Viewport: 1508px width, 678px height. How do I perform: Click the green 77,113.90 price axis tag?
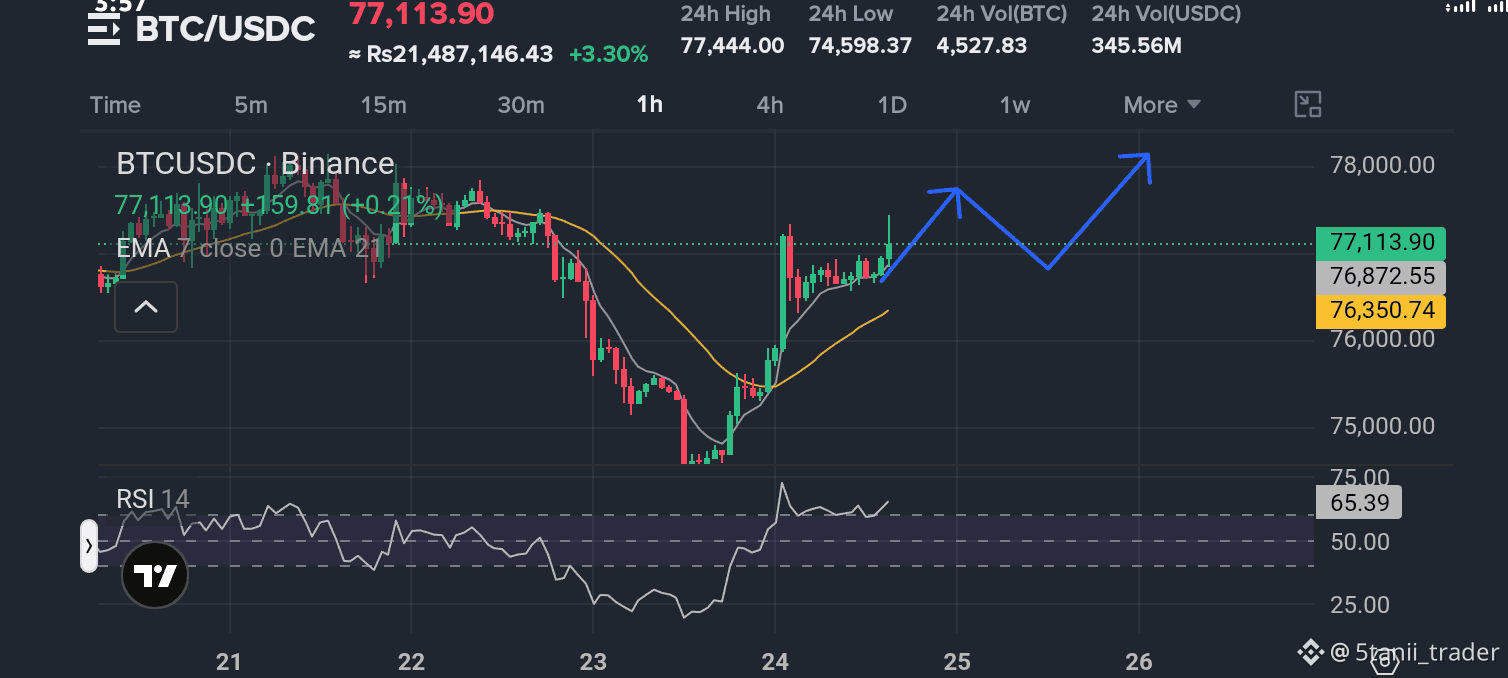coord(1381,242)
